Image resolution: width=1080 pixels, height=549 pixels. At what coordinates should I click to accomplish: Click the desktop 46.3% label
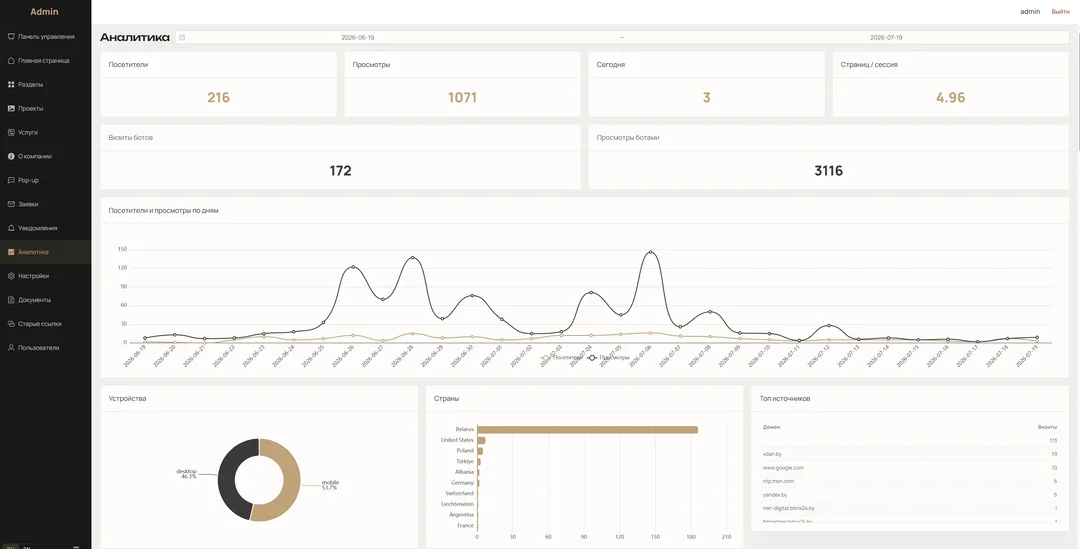tap(187, 474)
